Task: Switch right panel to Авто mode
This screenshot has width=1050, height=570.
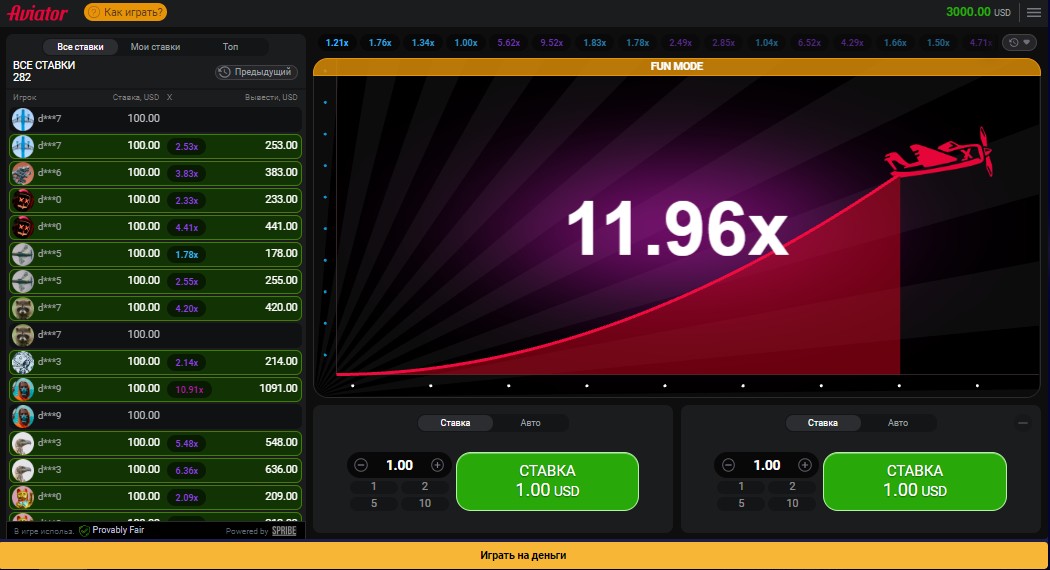Action: [898, 423]
